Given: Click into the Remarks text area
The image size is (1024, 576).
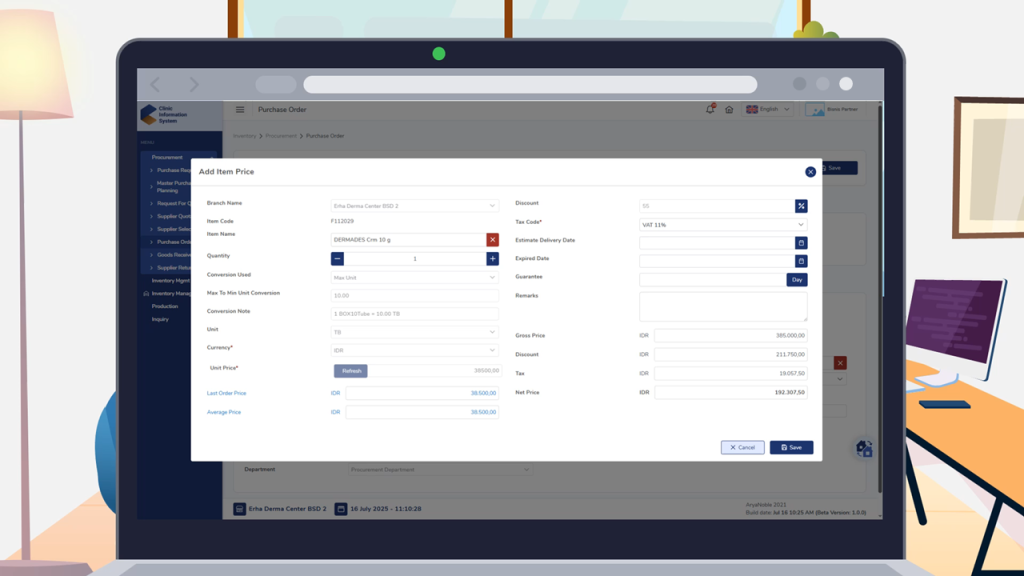Looking at the screenshot, I should coord(722,306).
